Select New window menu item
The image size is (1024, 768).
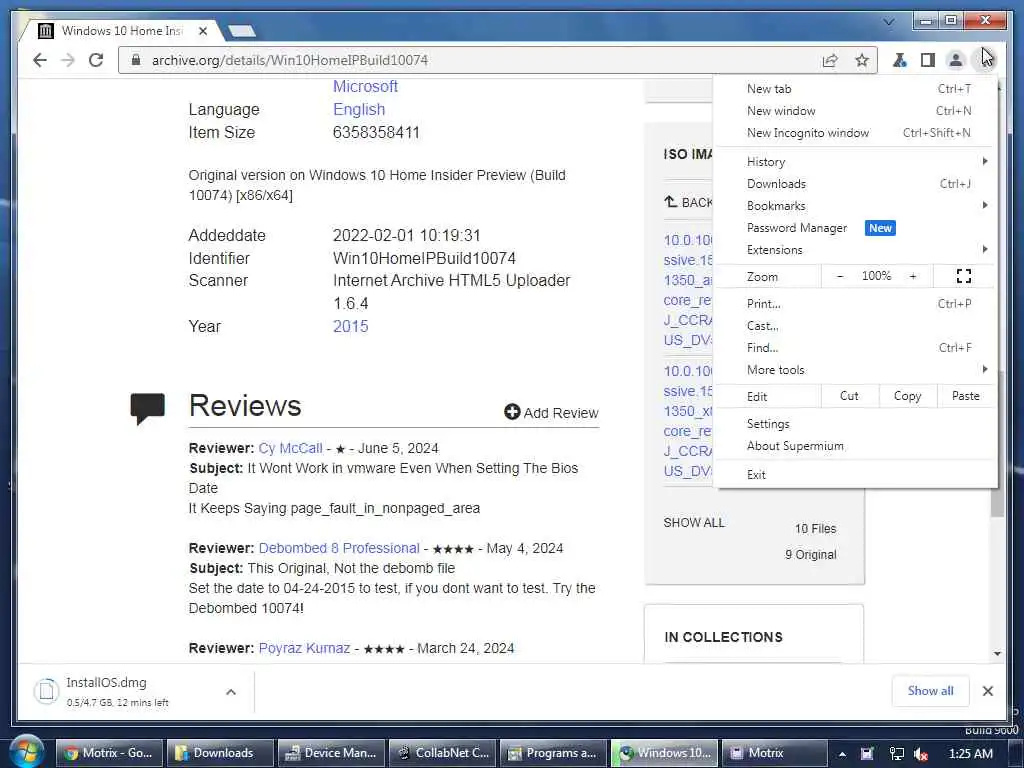(856, 111)
